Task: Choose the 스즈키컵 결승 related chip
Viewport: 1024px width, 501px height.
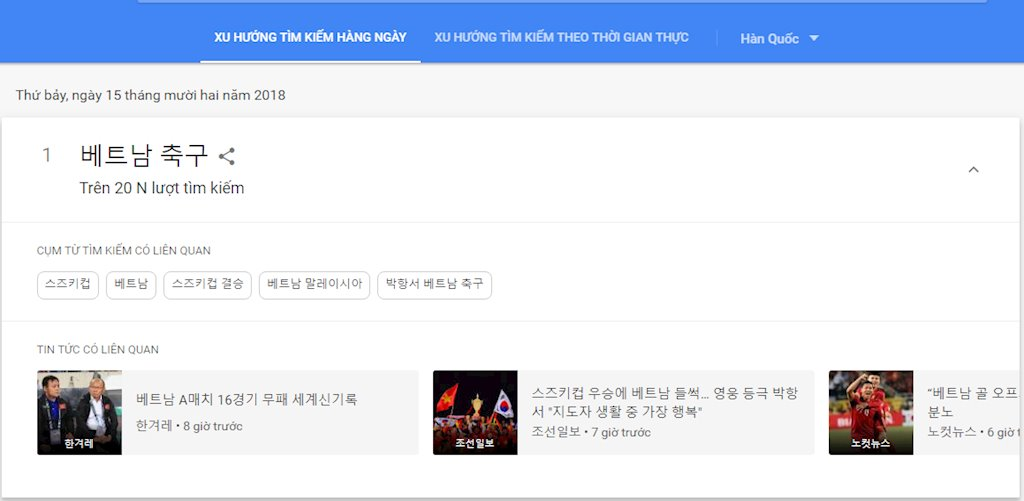Action: pos(207,284)
